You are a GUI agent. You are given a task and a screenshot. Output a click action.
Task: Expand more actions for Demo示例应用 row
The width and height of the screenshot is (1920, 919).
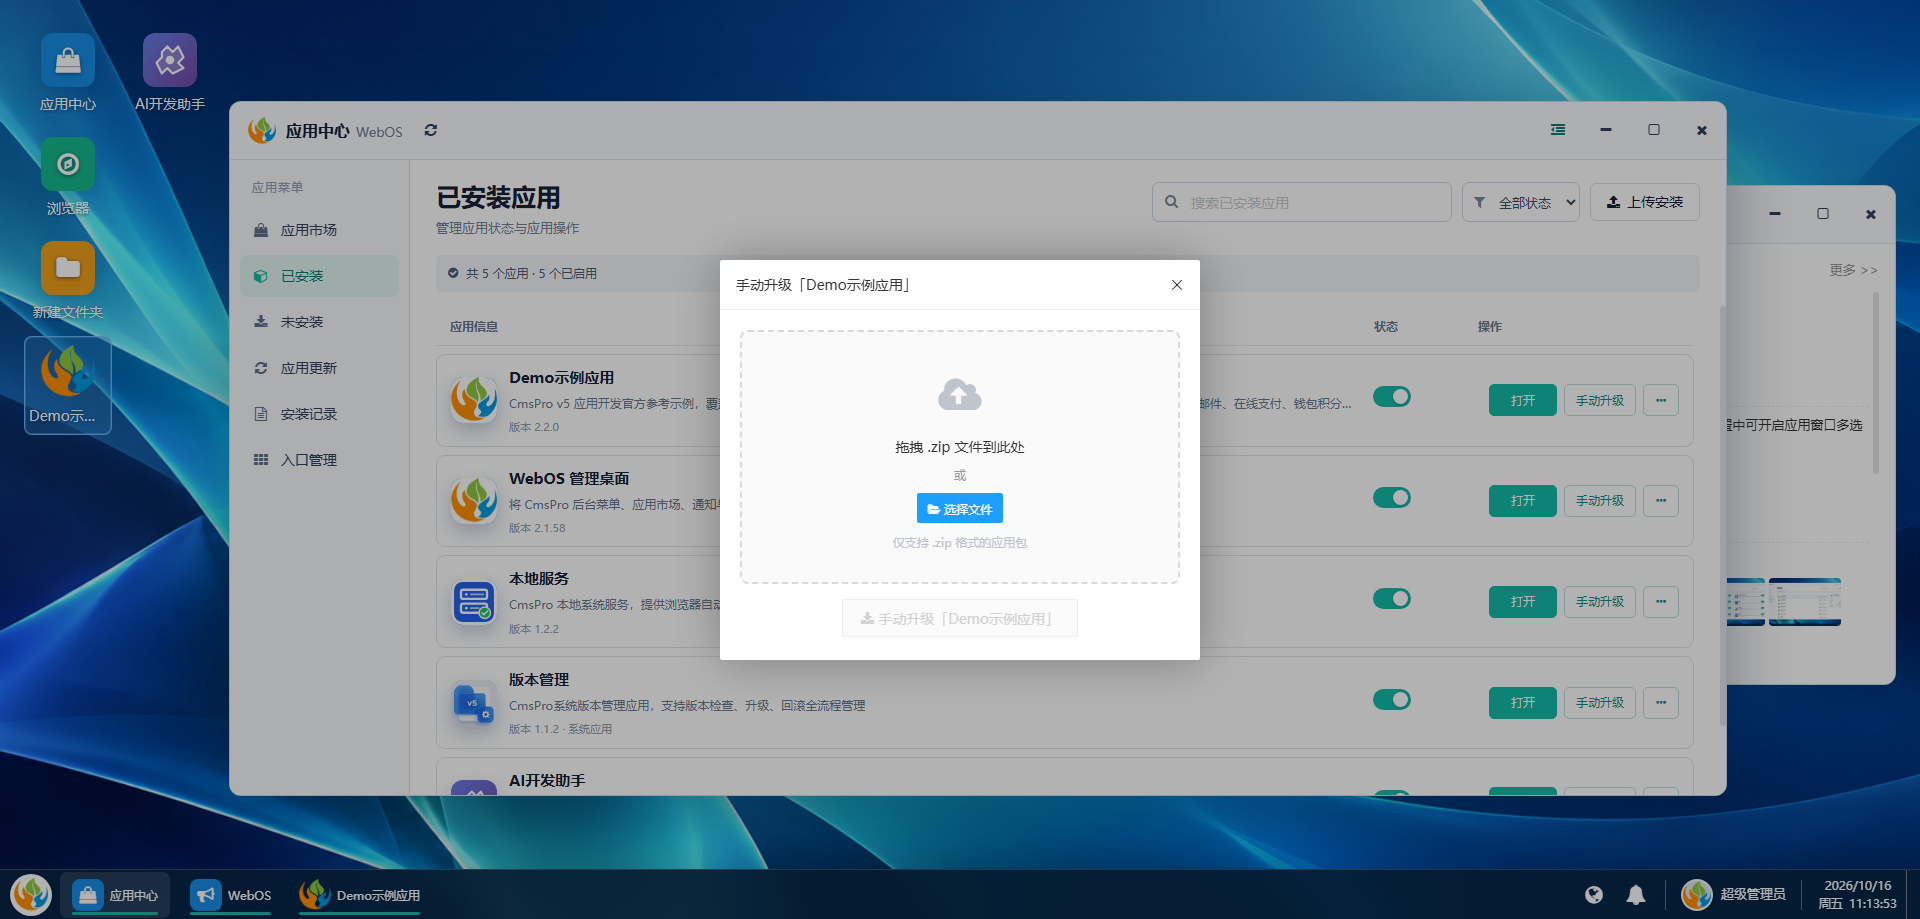(x=1661, y=400)
